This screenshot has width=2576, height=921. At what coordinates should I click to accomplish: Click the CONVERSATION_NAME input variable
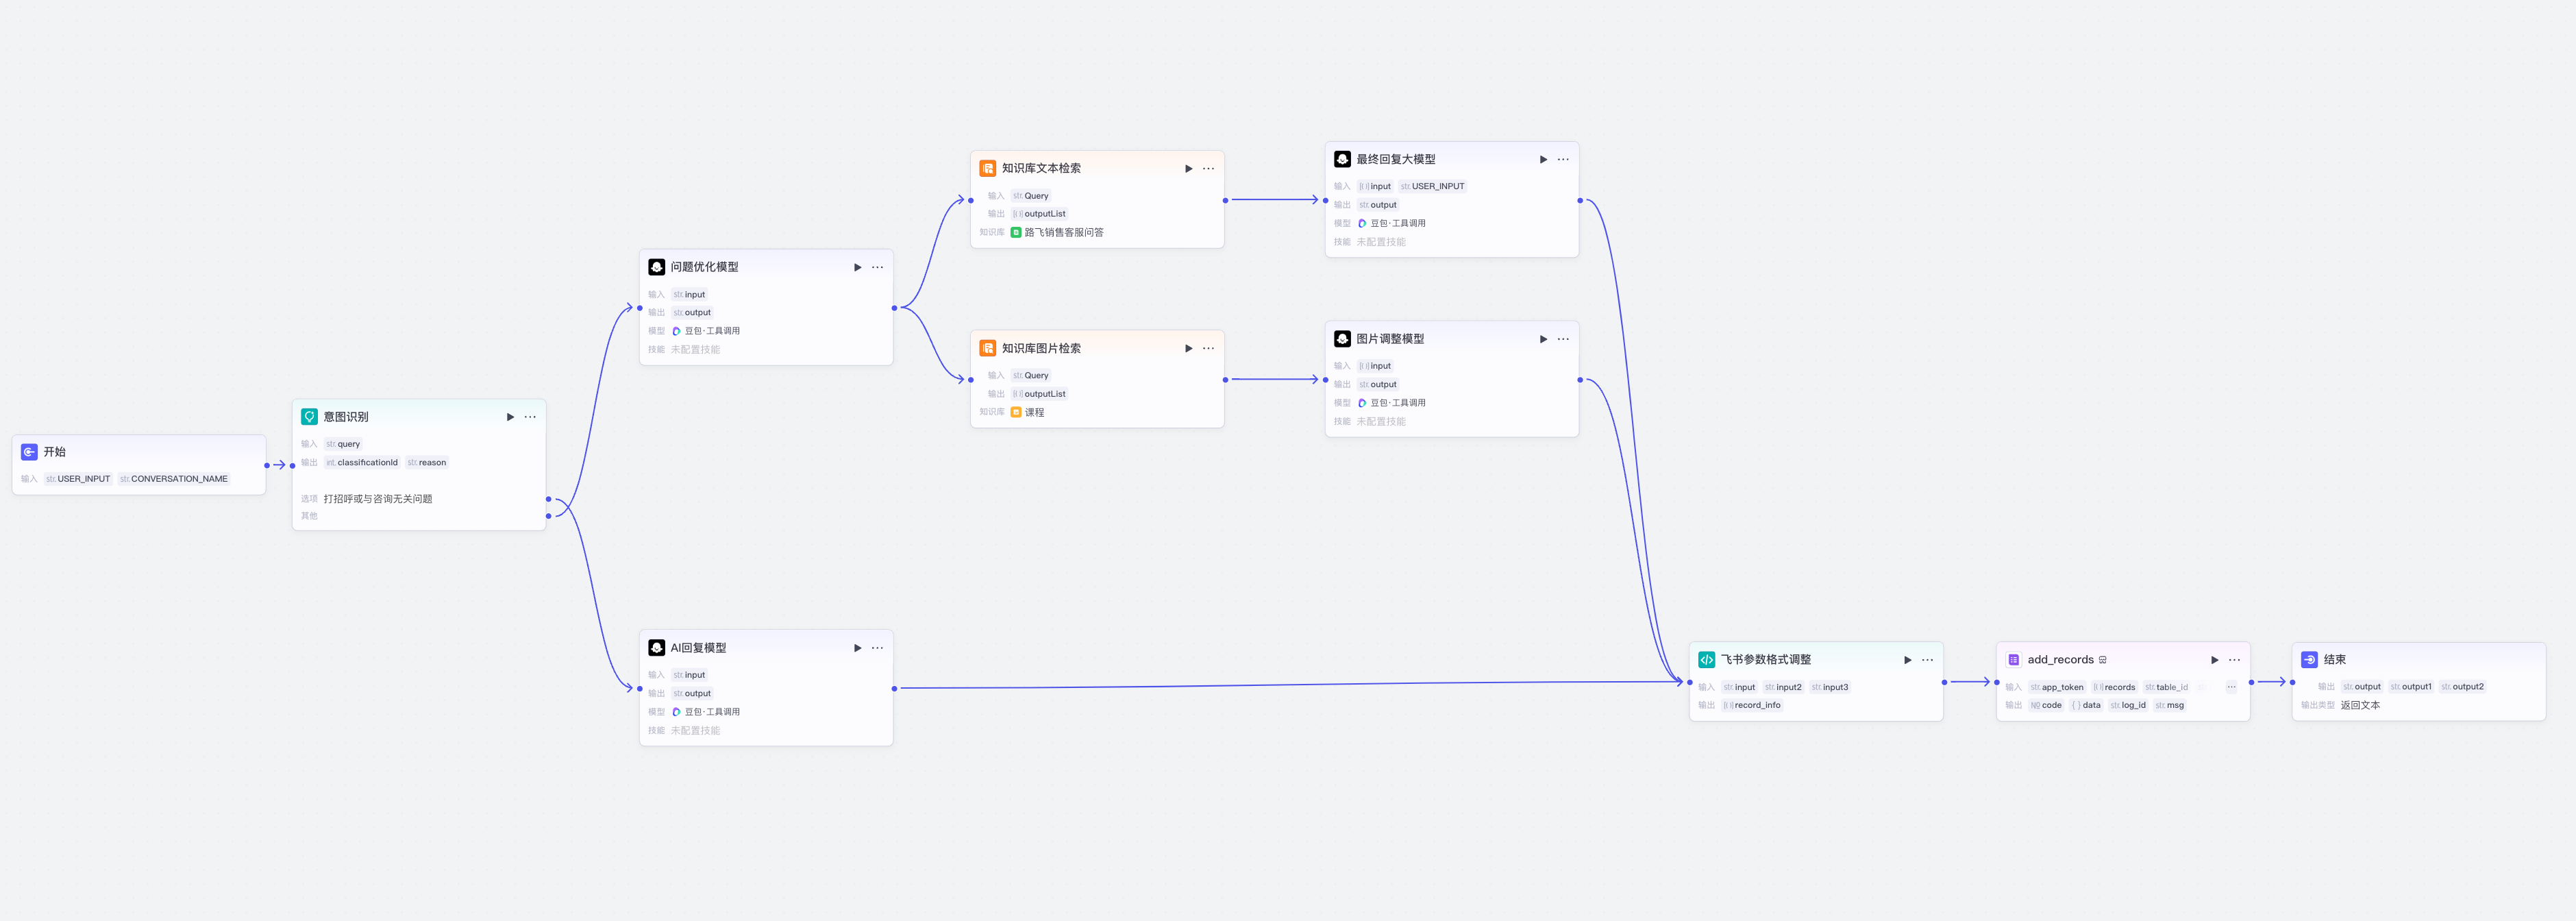point(174,479)
